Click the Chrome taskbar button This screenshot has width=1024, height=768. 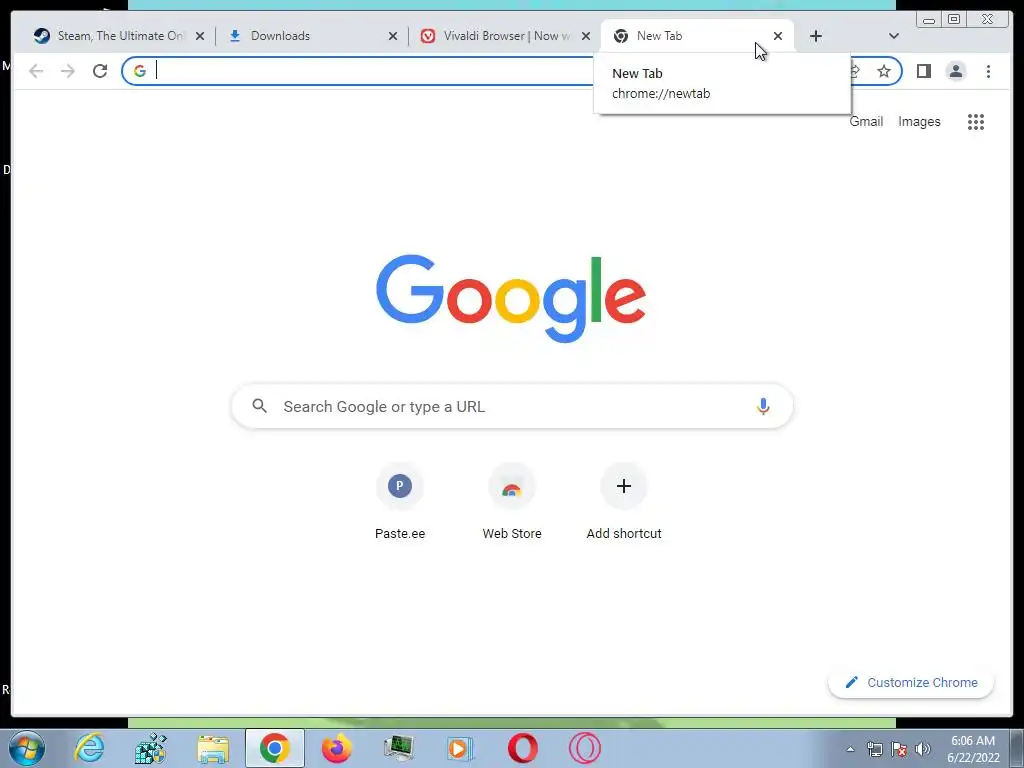point(274,748)
